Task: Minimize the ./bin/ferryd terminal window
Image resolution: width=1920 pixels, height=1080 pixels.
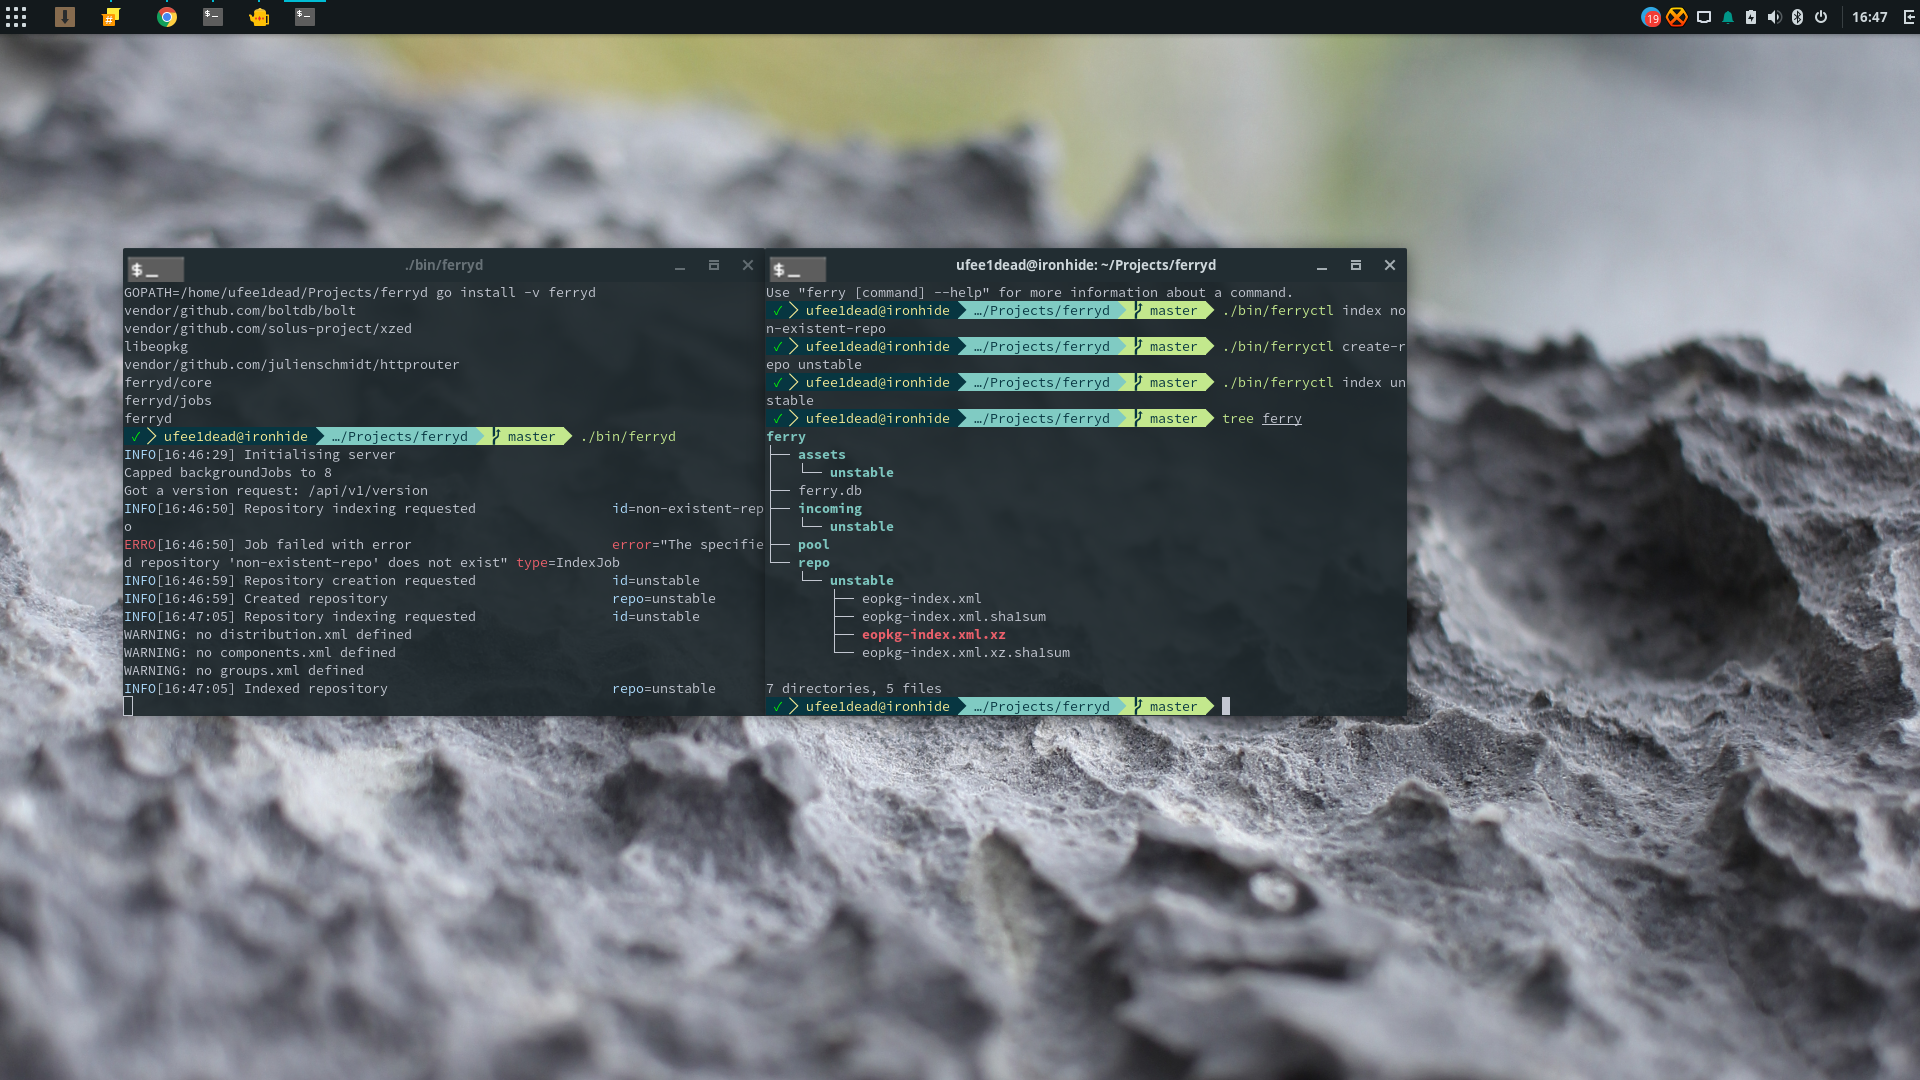Action: (x=680, y=266)
